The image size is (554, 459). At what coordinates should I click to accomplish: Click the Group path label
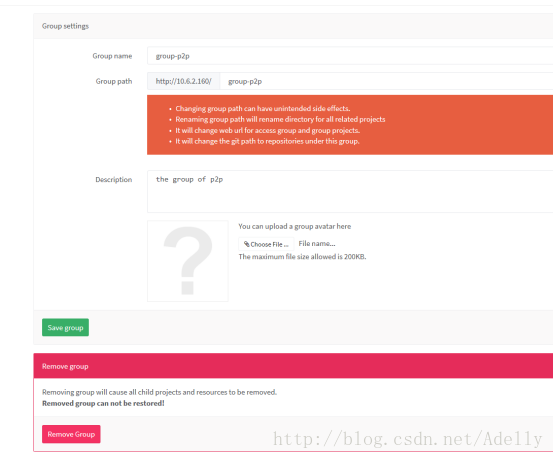point(114,81)
